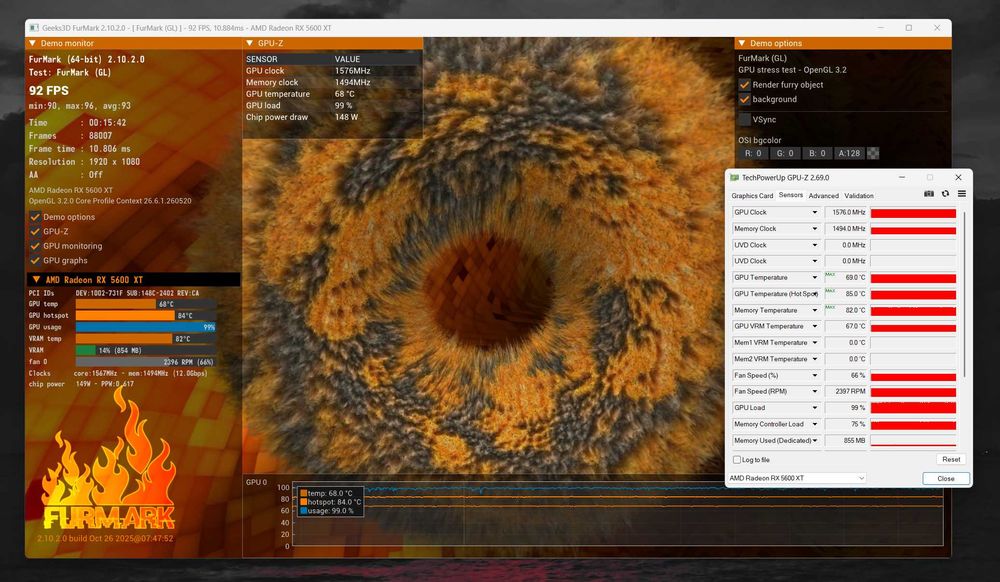
Task: Edit the G: 0 color field
Action: click(x=785, y=153)
